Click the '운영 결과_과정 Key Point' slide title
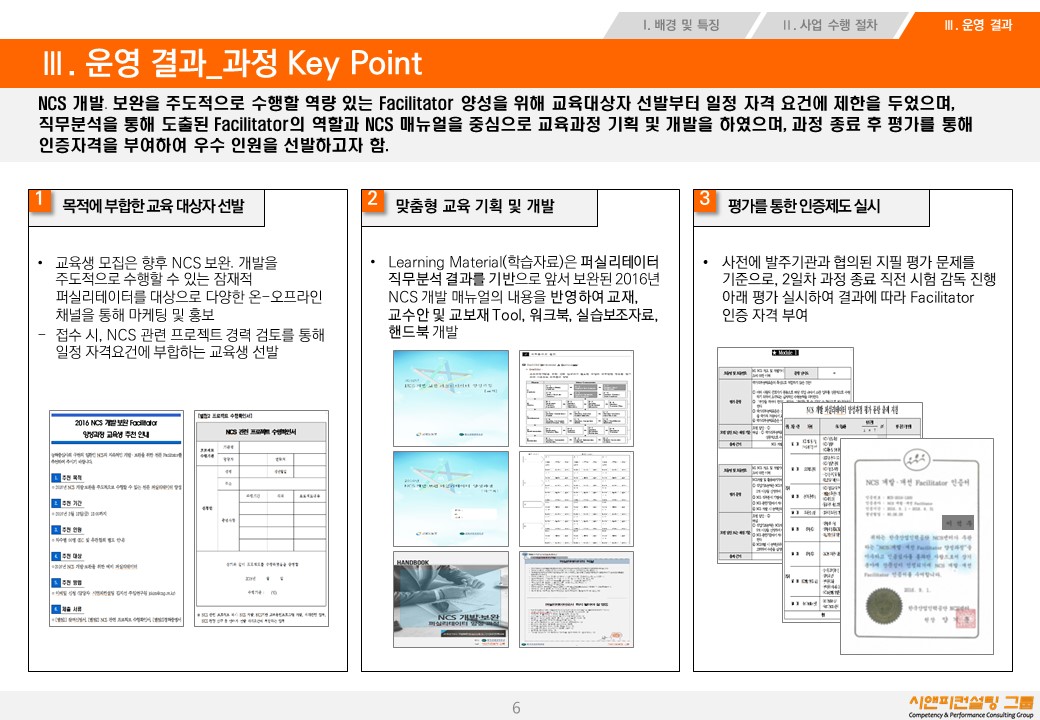Screen dimensions: 1040x720 click(231, 64)
